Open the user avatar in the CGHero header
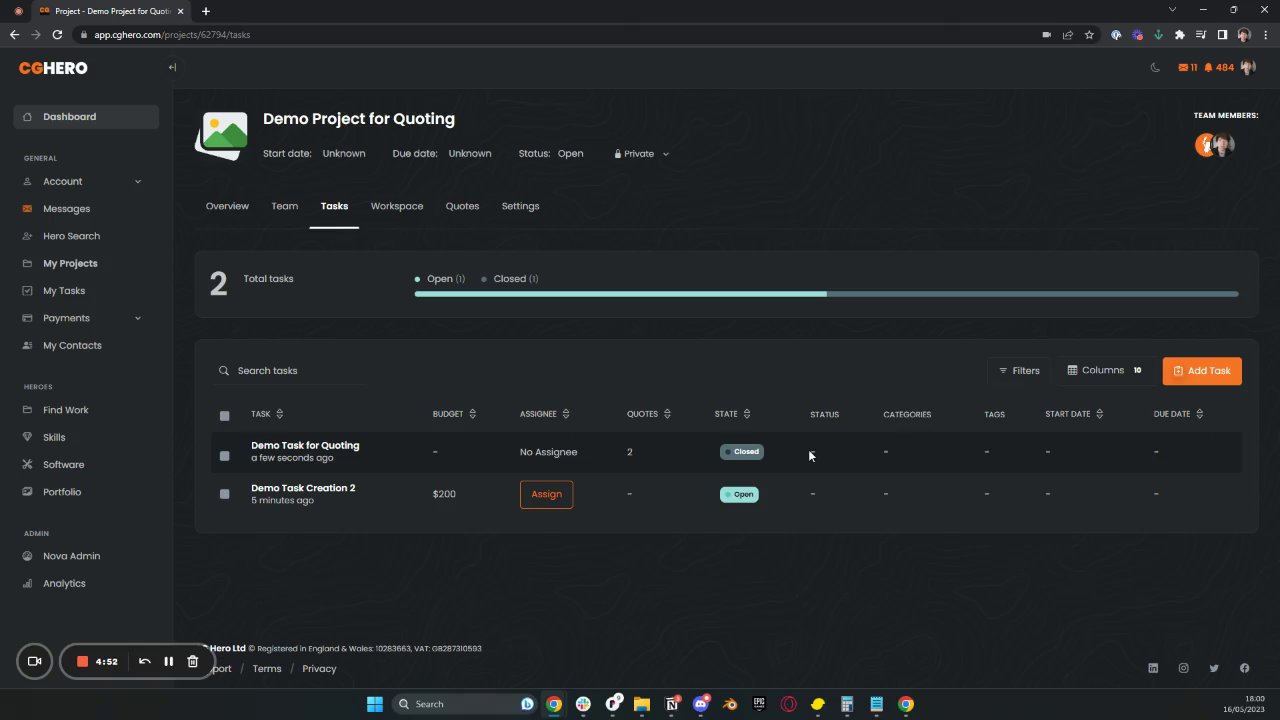The width and height of the screenshot is (1280, 720). (1248, 68)
